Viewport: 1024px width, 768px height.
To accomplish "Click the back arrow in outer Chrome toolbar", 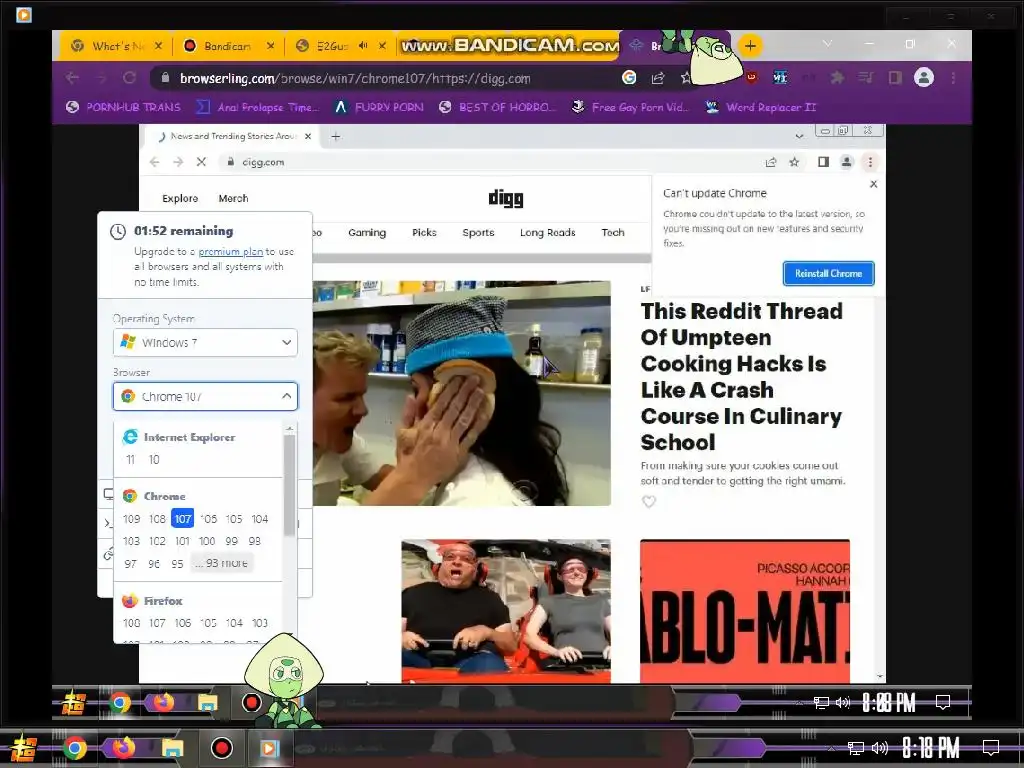I will pyautogui.click(x=72, y=78).
